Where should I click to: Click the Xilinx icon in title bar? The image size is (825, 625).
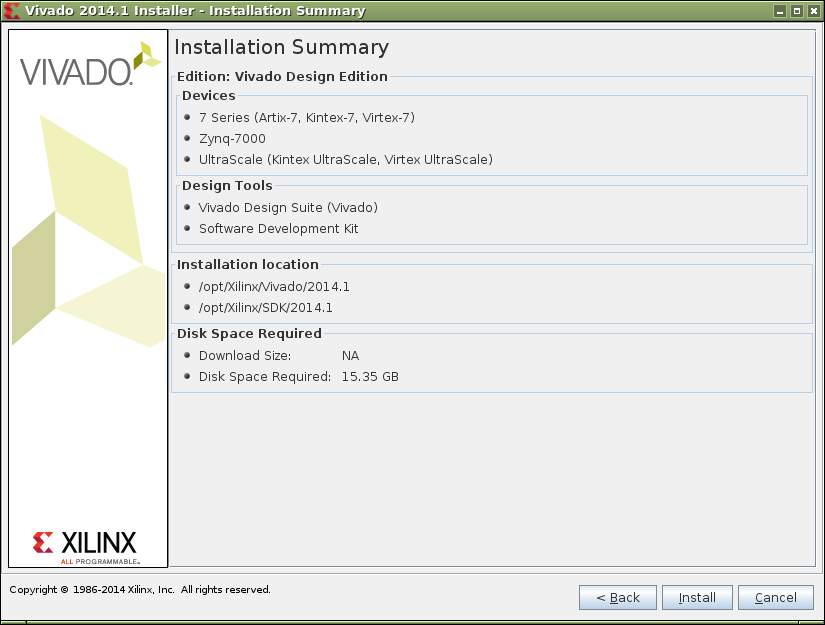pyautogui.click(x=12, y=11)
